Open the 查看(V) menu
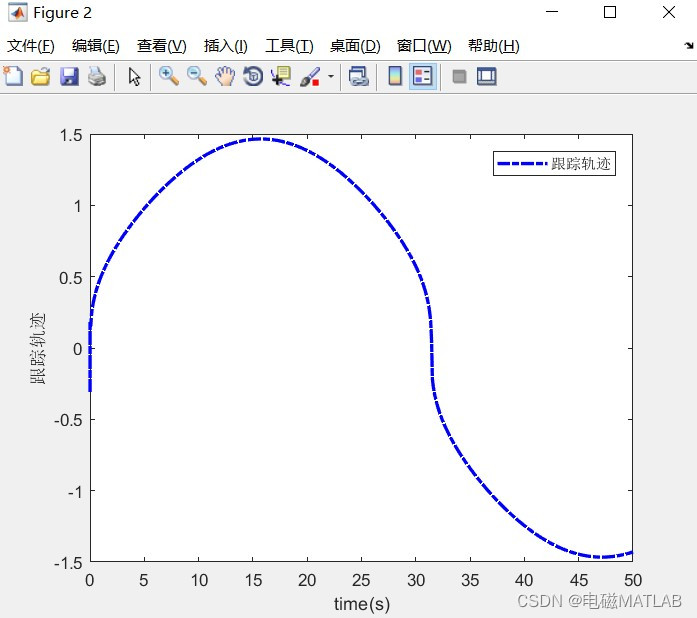The width and height of the screenshot is (697, 618). 161,46
